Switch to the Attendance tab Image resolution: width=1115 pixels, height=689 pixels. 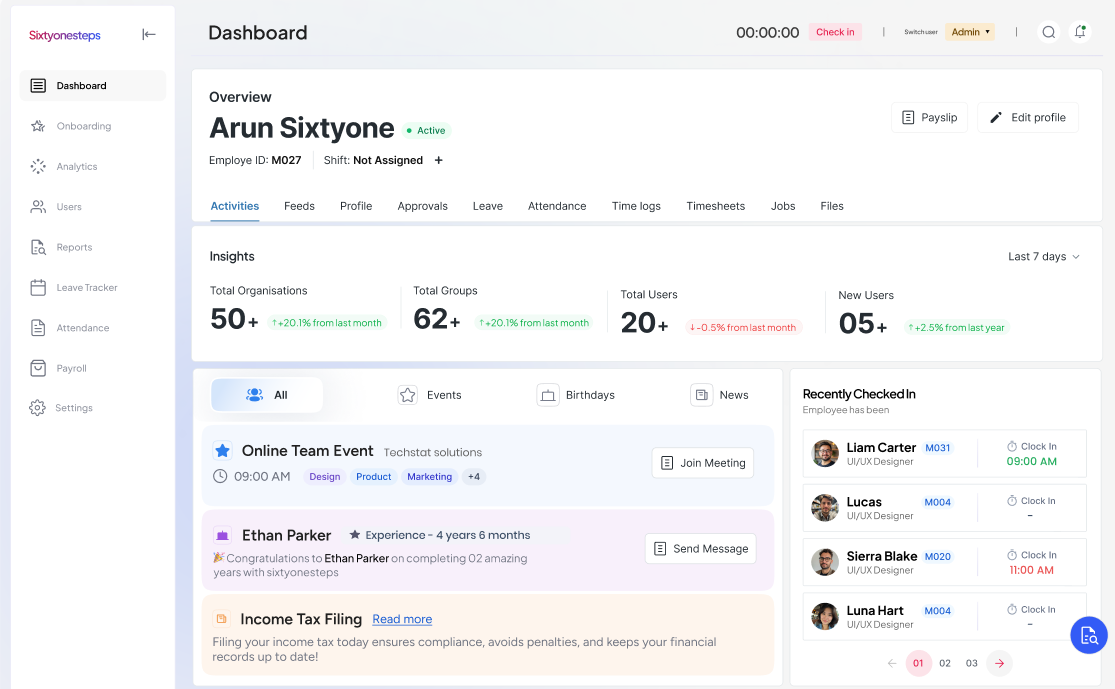tap(557, 206)
